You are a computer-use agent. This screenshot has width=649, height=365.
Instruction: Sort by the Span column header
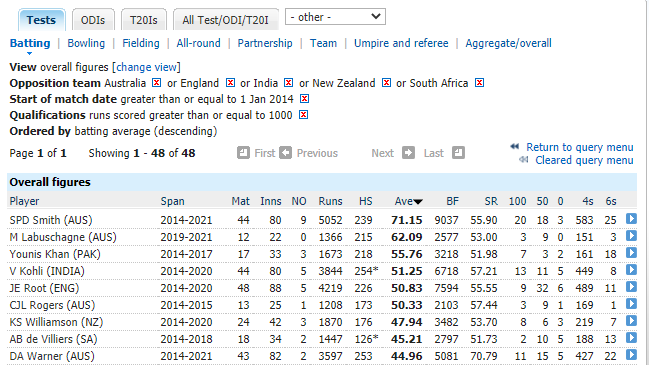tap(172, 201)
